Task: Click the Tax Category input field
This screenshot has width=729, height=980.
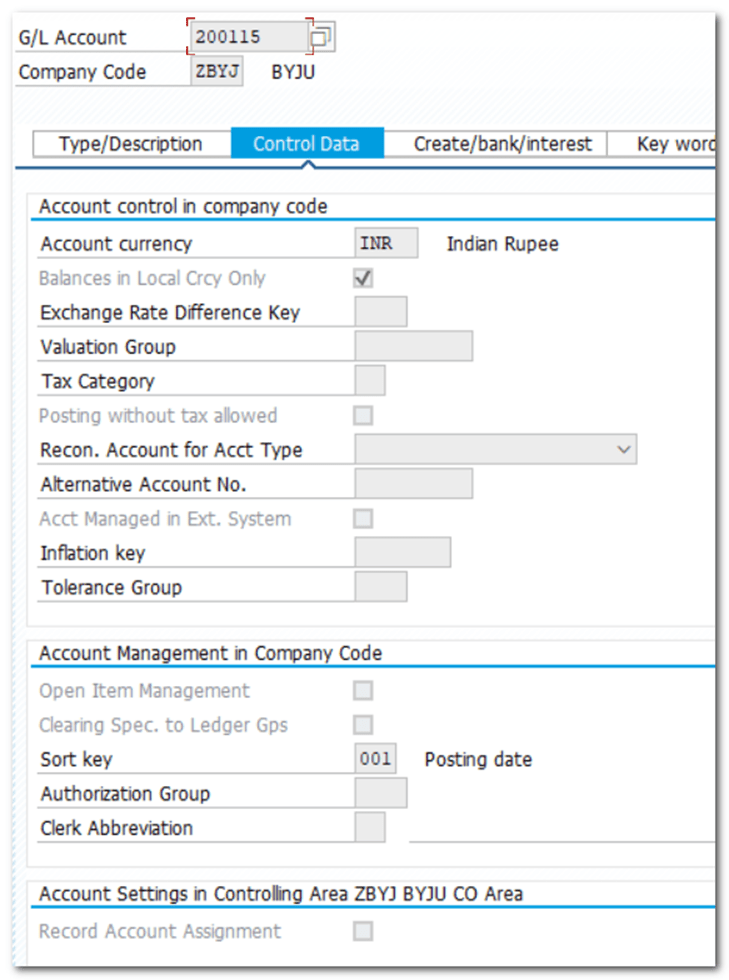Action: pyautogui.click(x=370, y=381)
